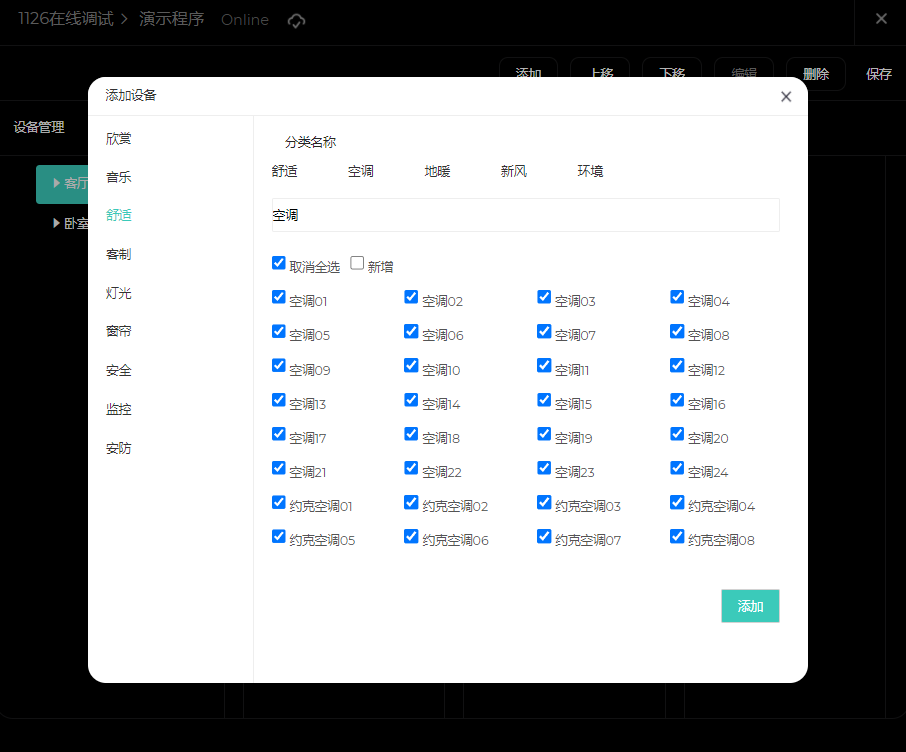Click the 保存 button in top toolbar
Screen dimensions: 906x752
(879, 74)
